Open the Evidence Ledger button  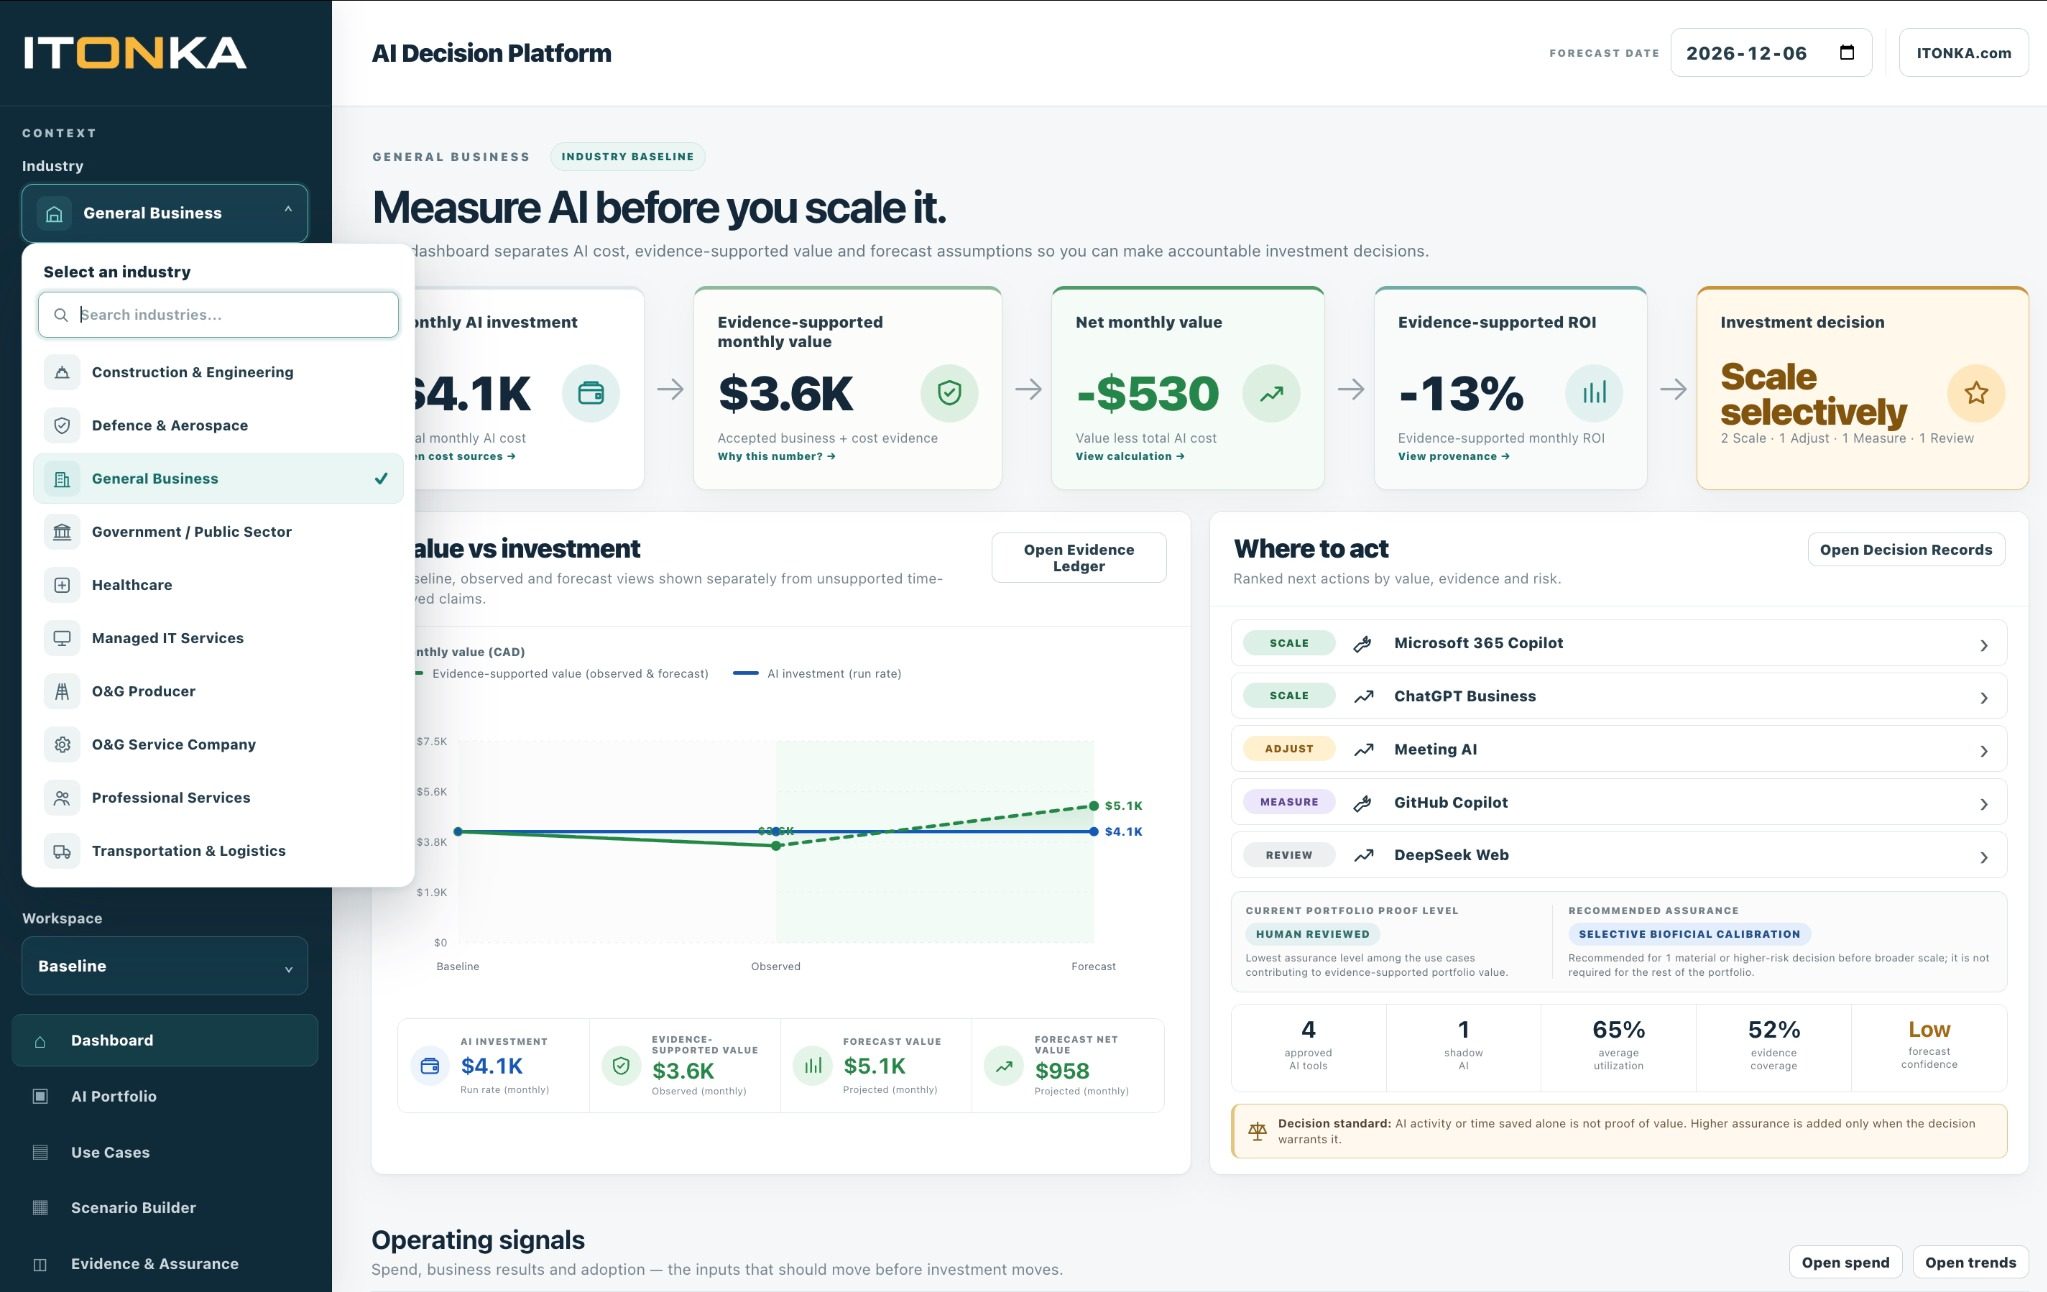tap(1079, 558)
